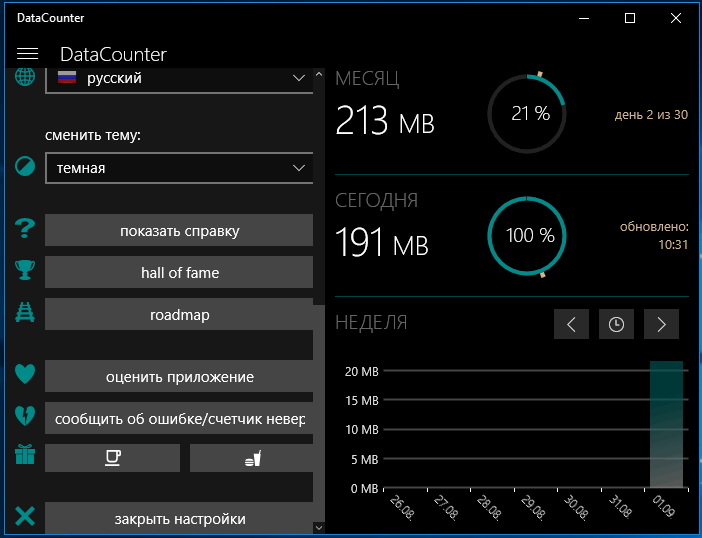The width and height of the screenshot is (702, 538).
Task: Click the 100 % daily usage ring
Action: 527,235
